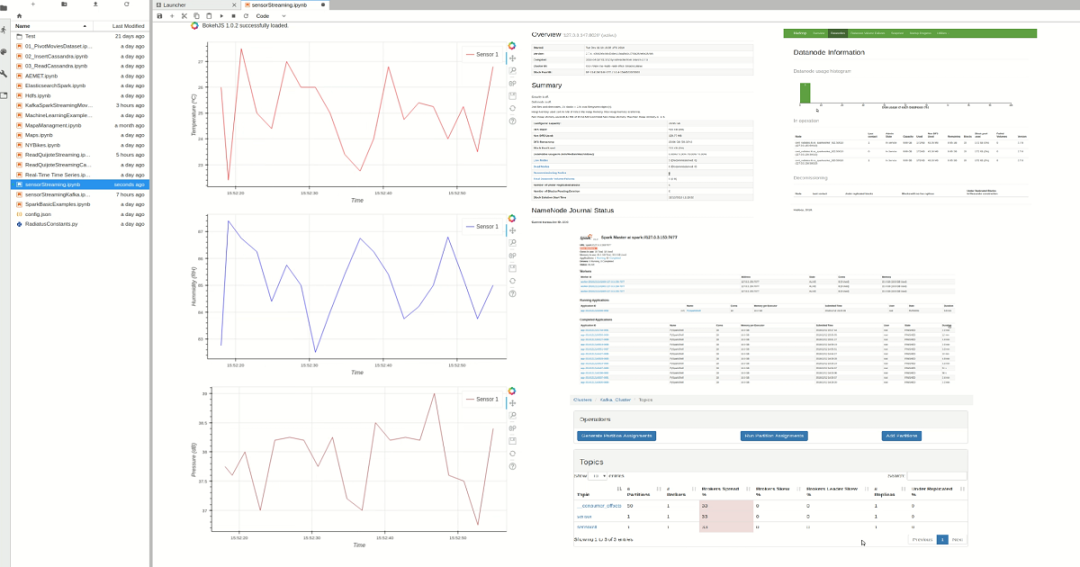Switch to the Launcher tab
Viewport: 1080px width, 567px height.
tap(174, 5)
